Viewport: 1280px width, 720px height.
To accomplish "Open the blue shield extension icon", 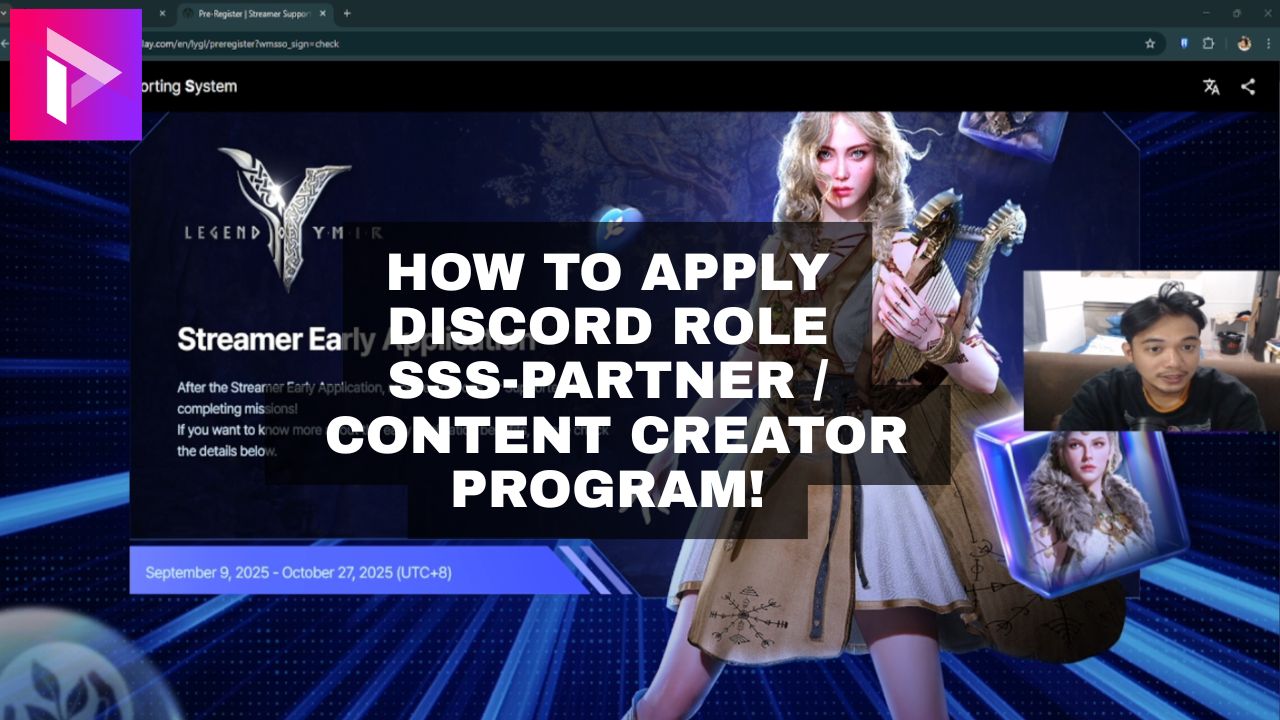I will click(1185, 44).
